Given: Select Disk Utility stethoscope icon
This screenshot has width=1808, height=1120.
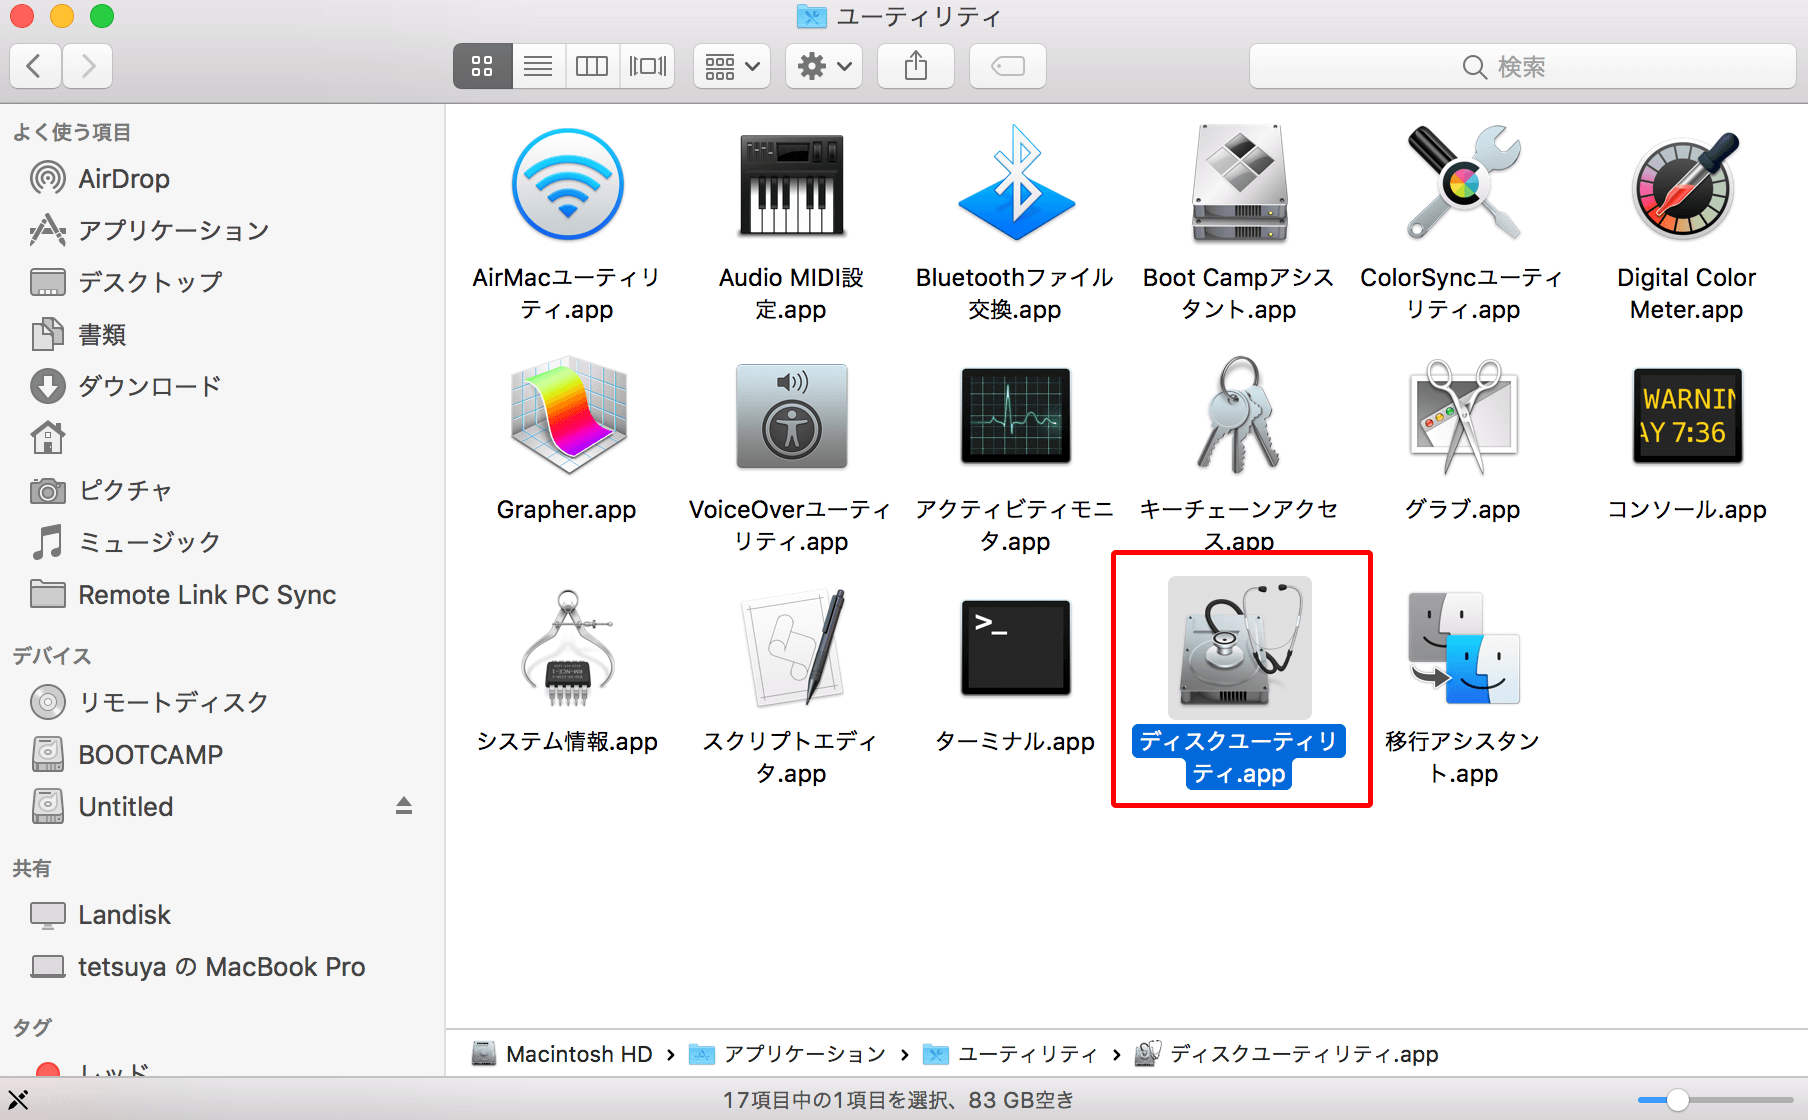Looking at the screenshot, I should click(x=1239, y=648).
